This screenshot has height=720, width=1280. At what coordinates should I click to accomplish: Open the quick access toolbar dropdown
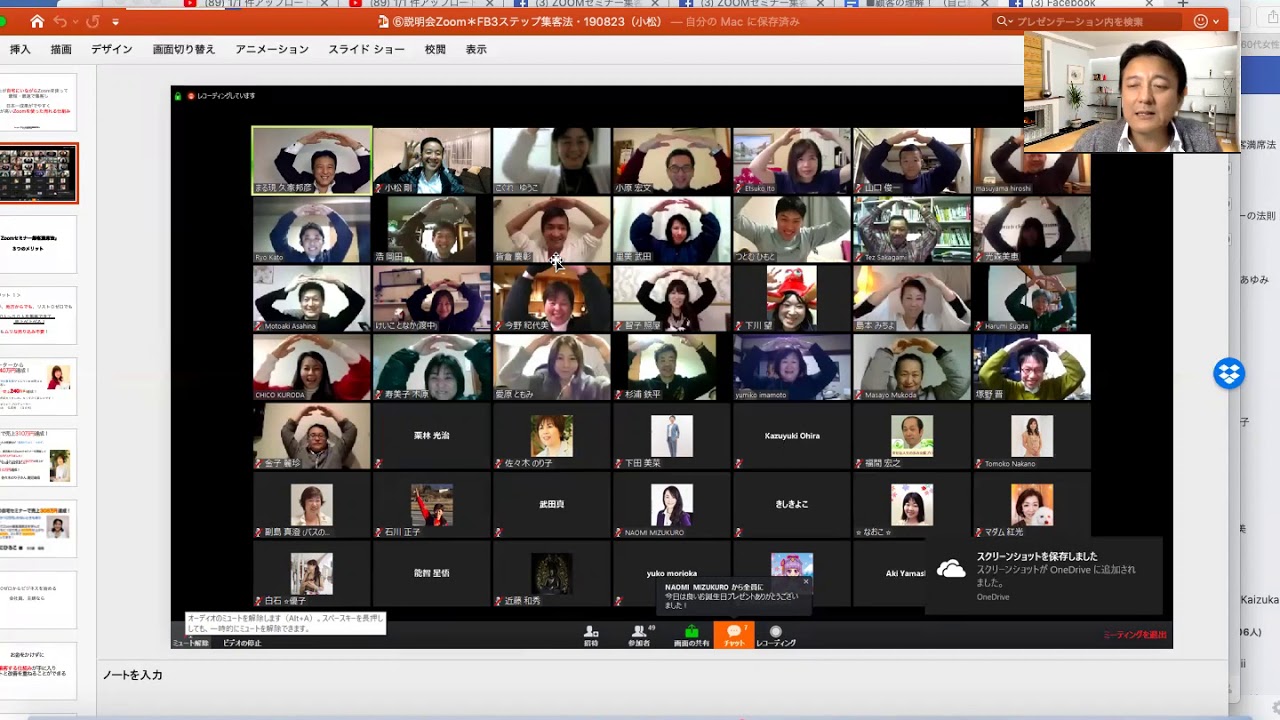pyautogui.click(x=116, y=22)
